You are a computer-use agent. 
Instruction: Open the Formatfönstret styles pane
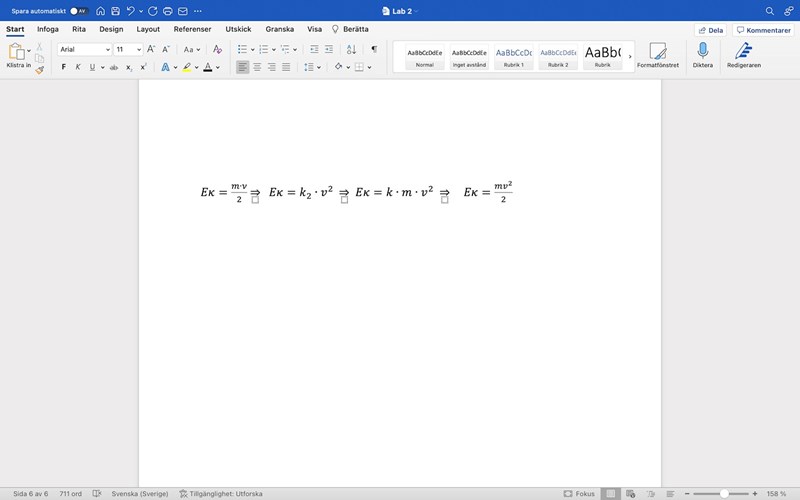[x=657, y=51]
